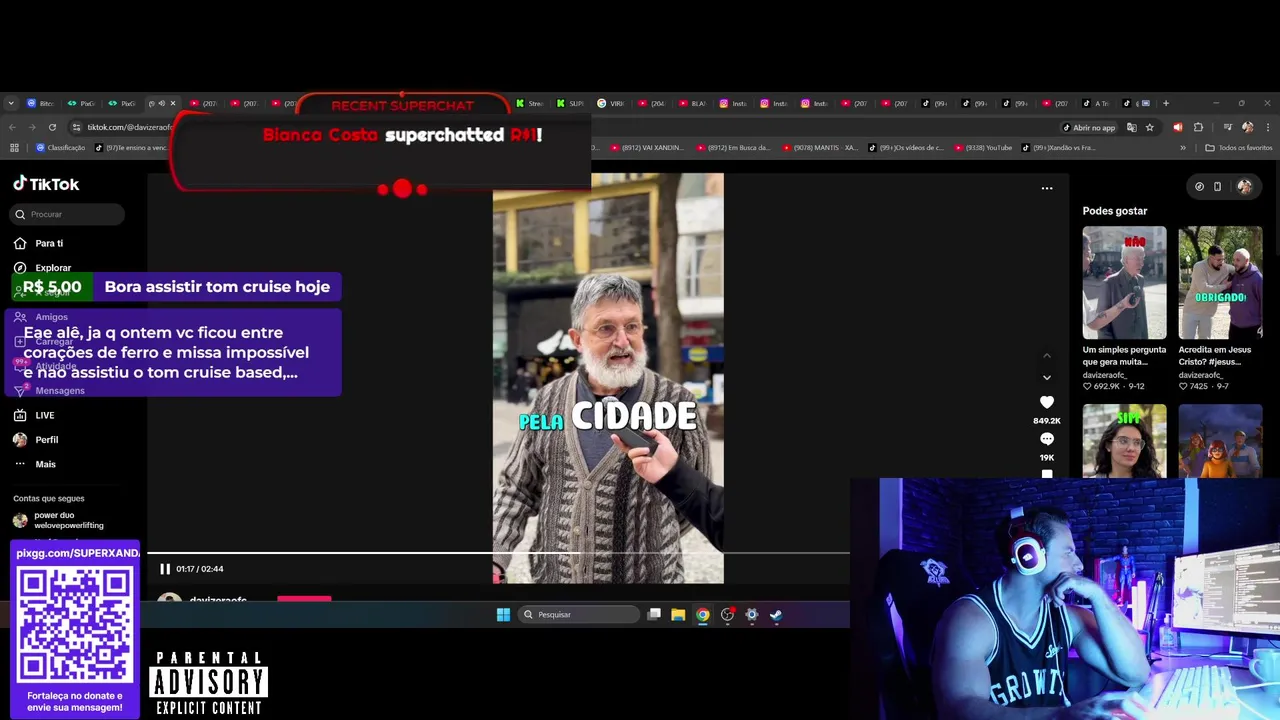Click the tiktok.com address bar
The height and width of the screenshot is (720, 1280).
(x=128, y=127)
